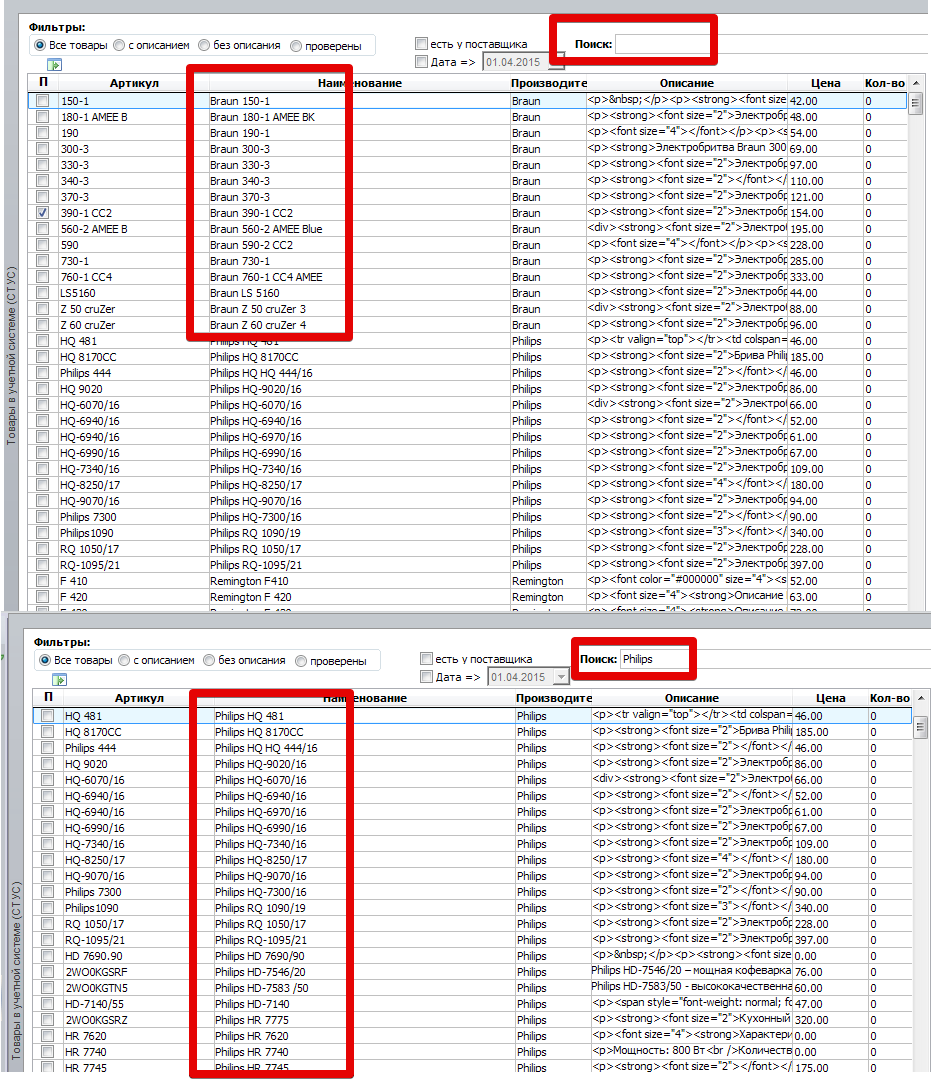Select 'без описания' radio in the Philips-search panel
Screen dimensions: 931x1082
[209, 660]
